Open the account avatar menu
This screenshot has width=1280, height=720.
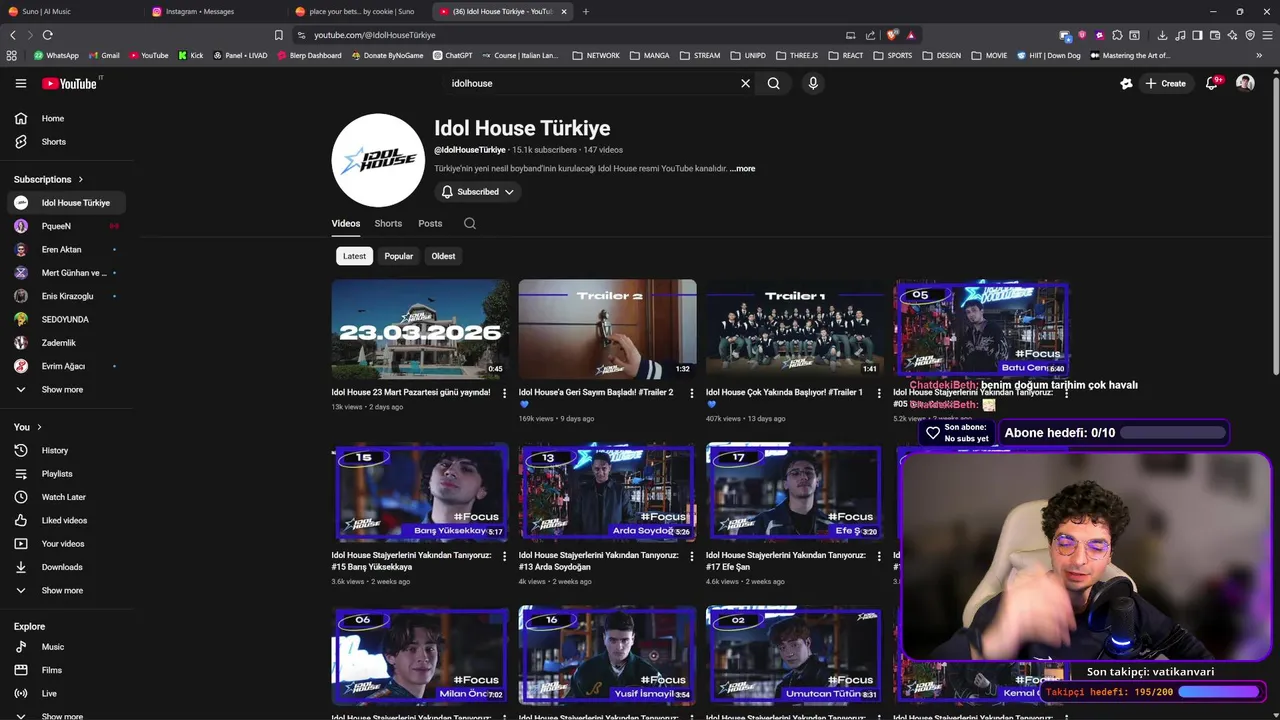[1245, 83]
